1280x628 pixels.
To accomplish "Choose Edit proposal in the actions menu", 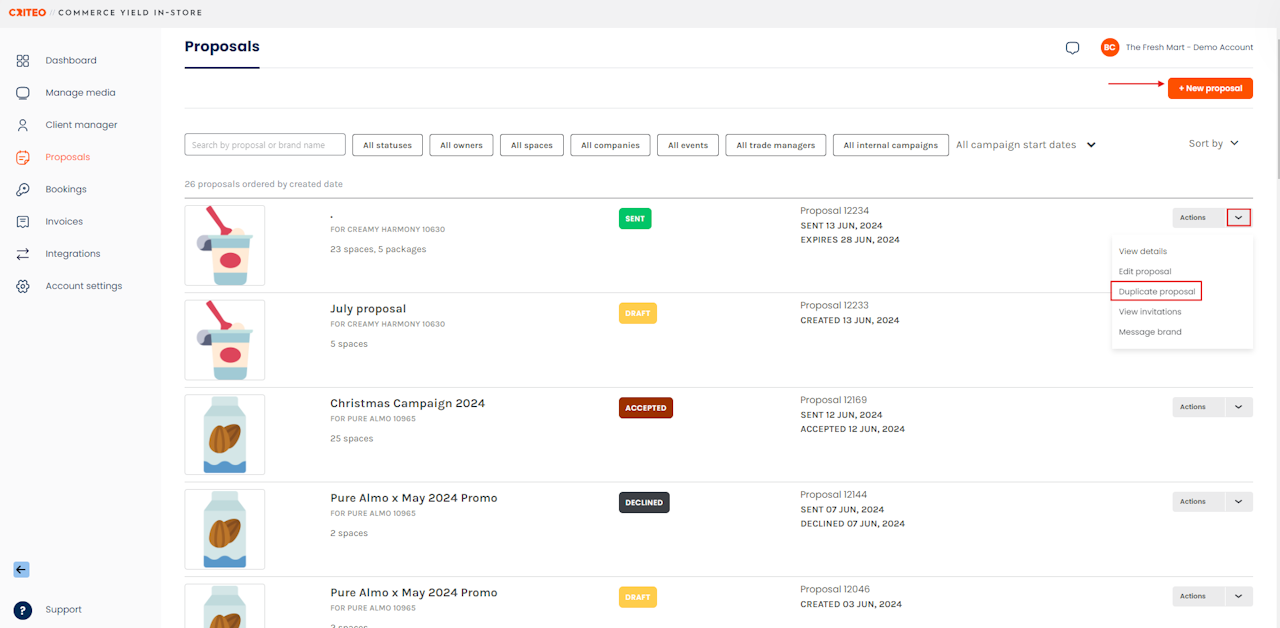I will point(1145,271).
